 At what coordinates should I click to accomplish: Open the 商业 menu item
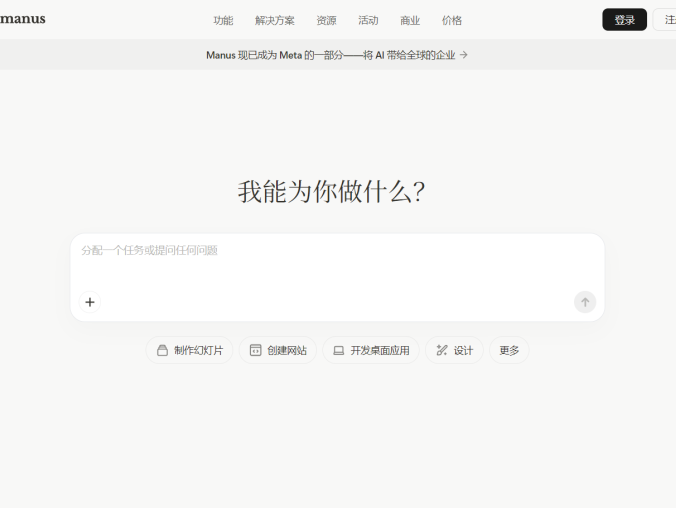(x=410, y=20)
